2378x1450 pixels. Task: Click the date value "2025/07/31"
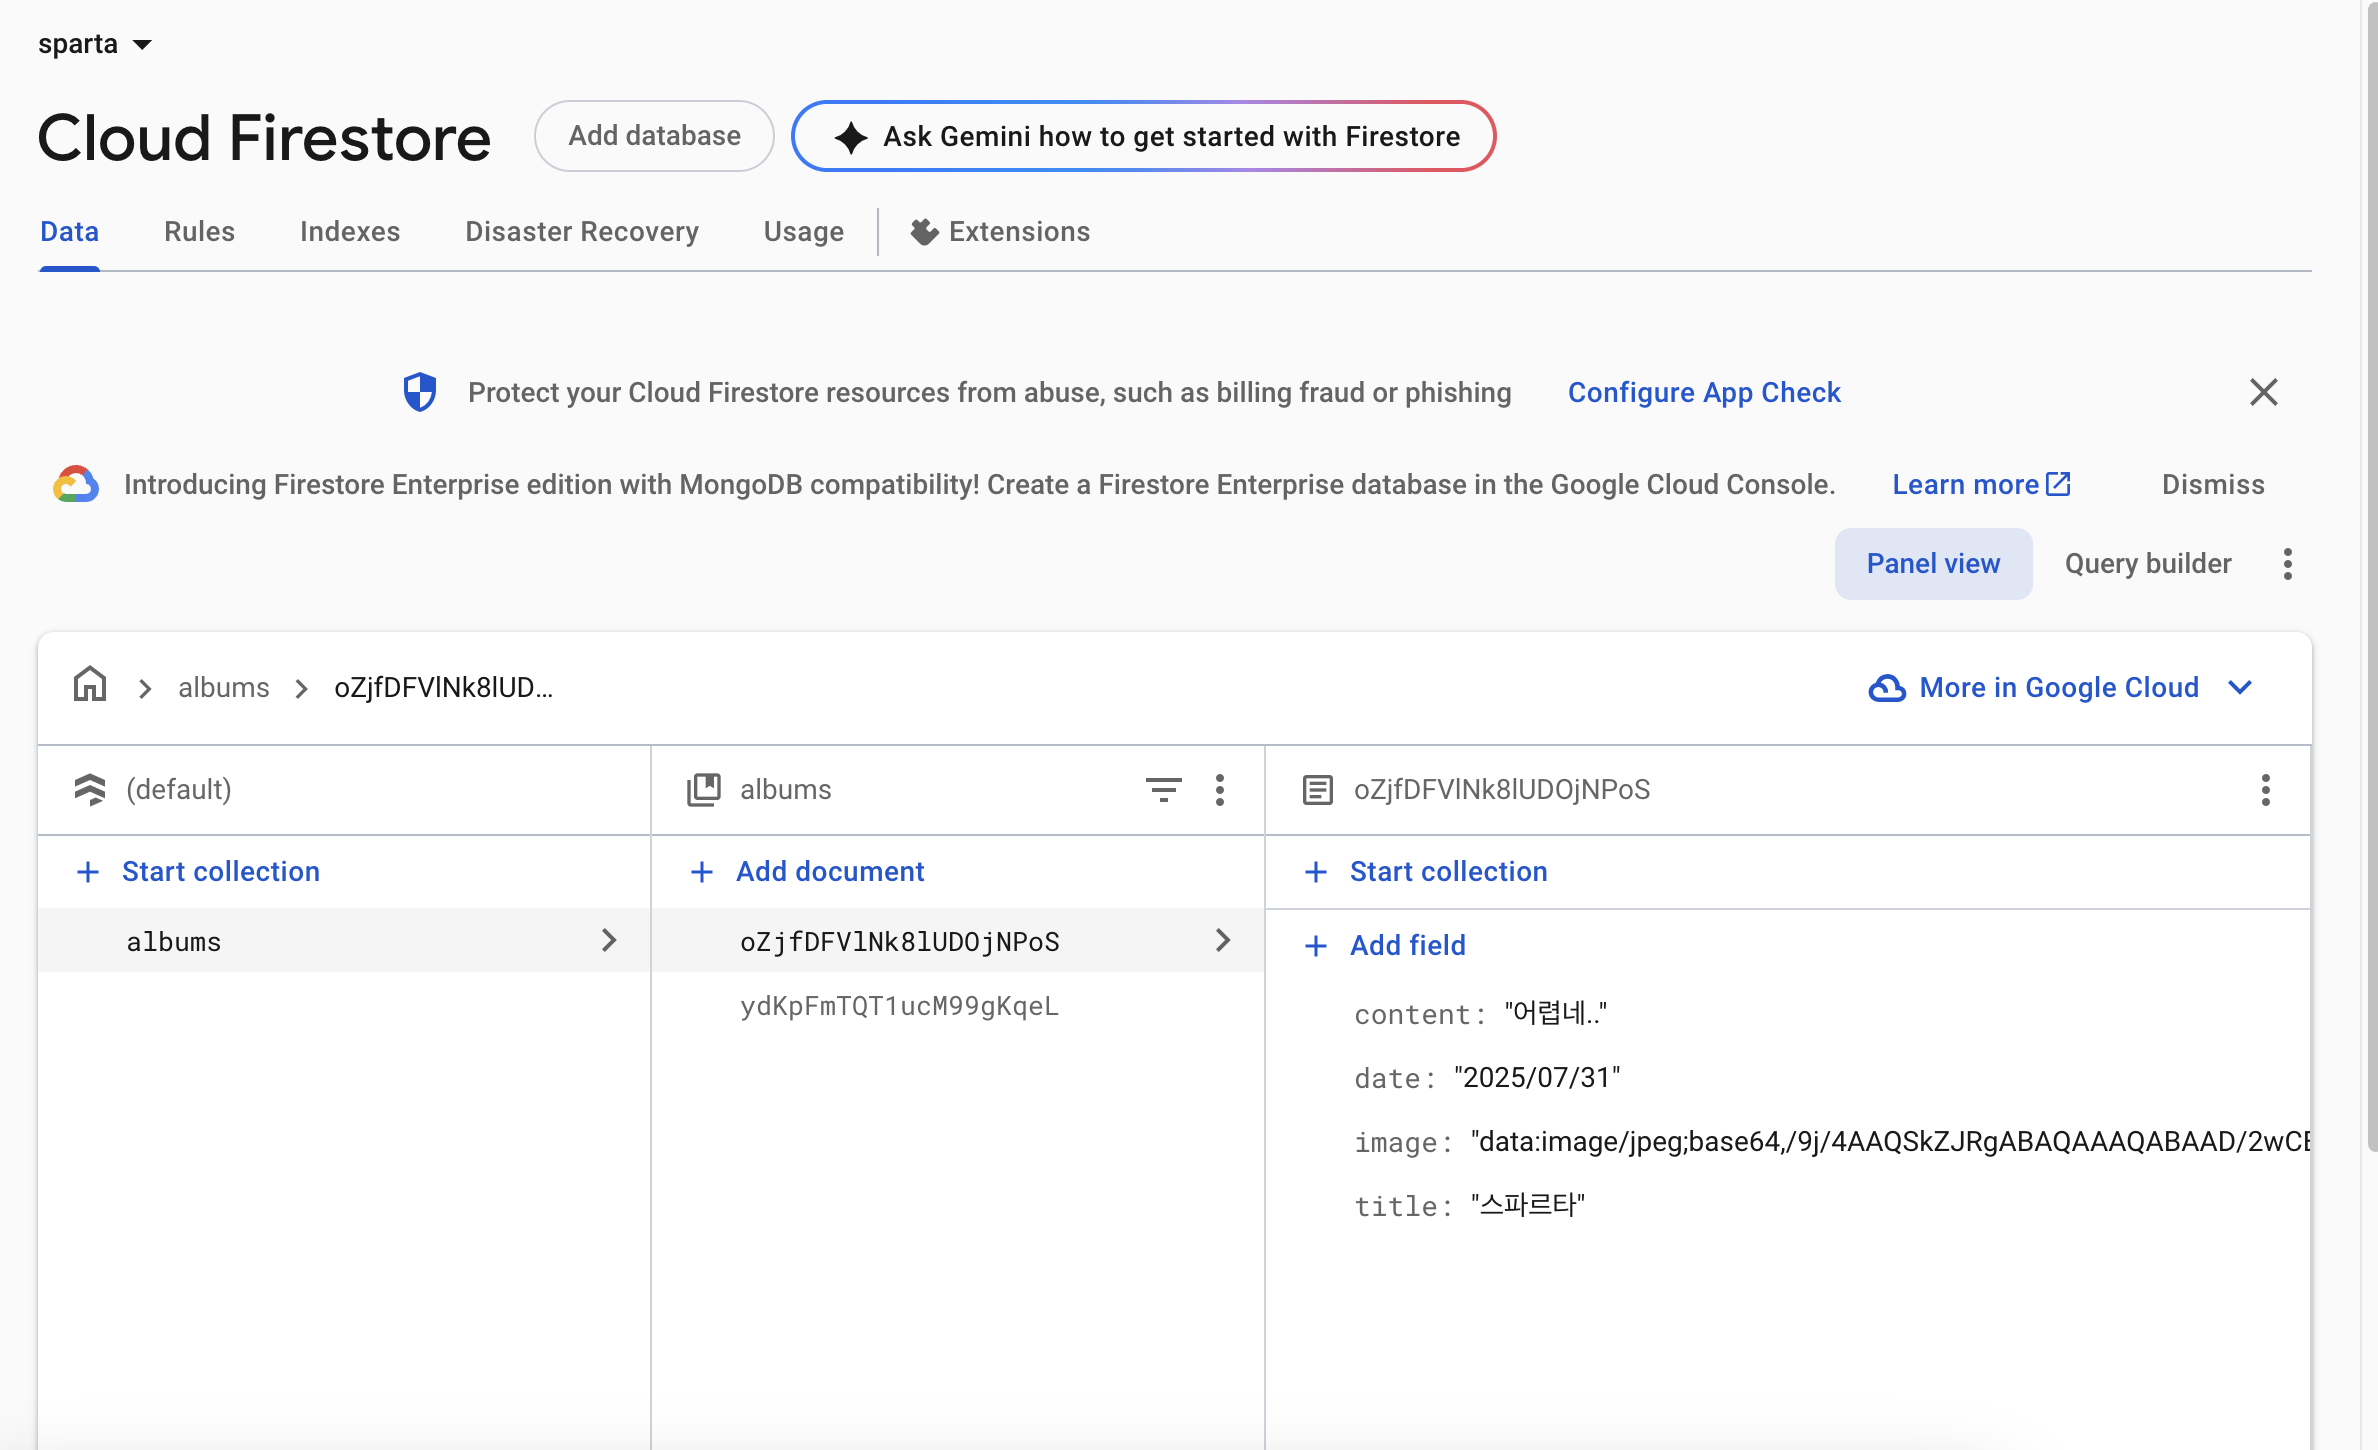click(1537, 1078)
